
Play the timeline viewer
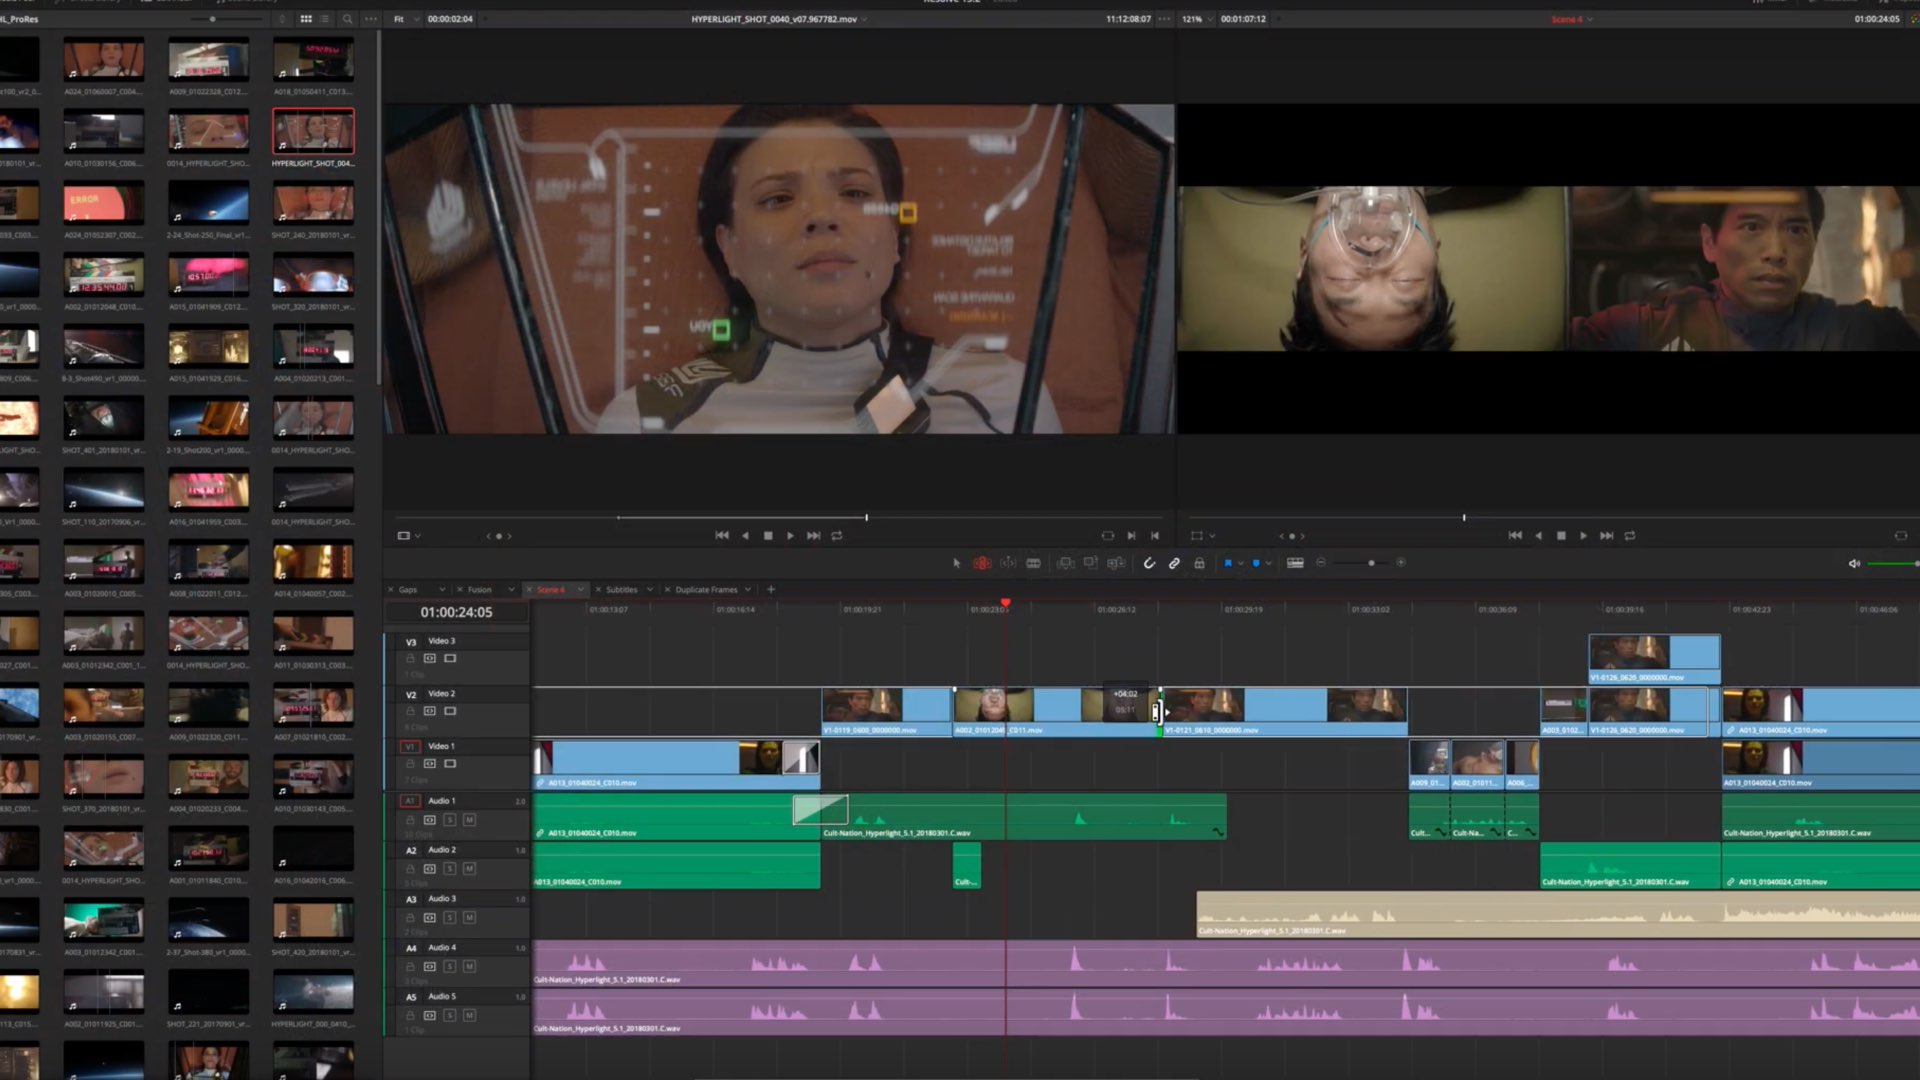tap(1584, 536)
